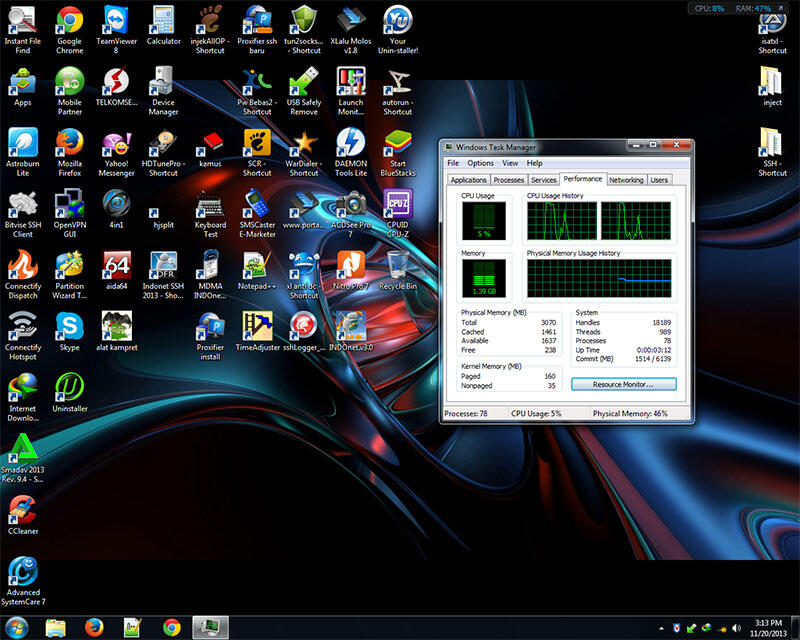Click the 'Physical Memory: 46%' status text
The image size is (800, 640).
click(630, 414)
